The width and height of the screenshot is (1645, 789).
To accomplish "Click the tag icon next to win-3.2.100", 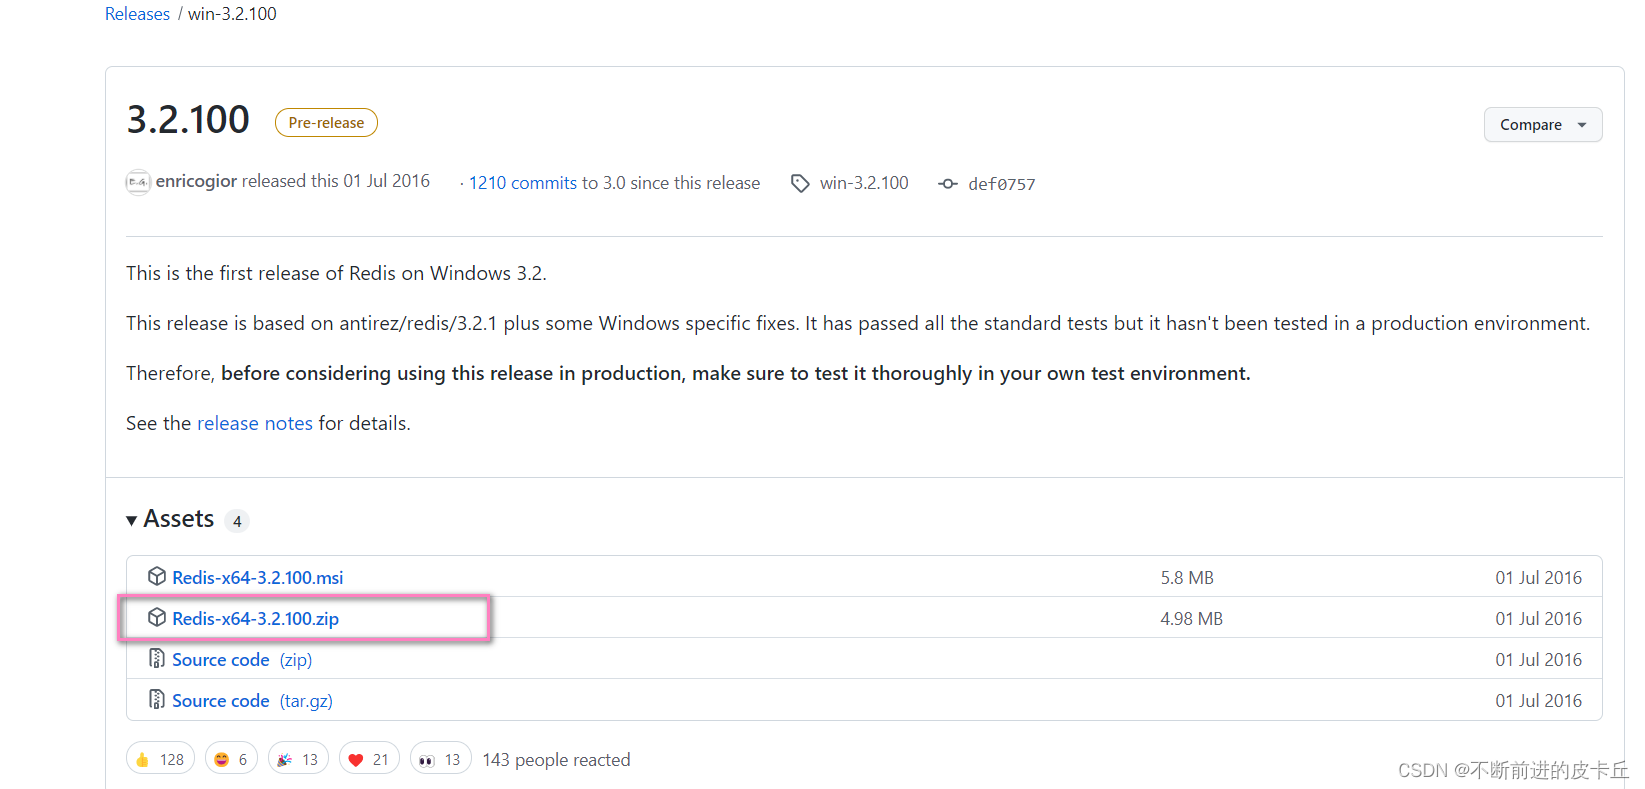I will 800,183.
